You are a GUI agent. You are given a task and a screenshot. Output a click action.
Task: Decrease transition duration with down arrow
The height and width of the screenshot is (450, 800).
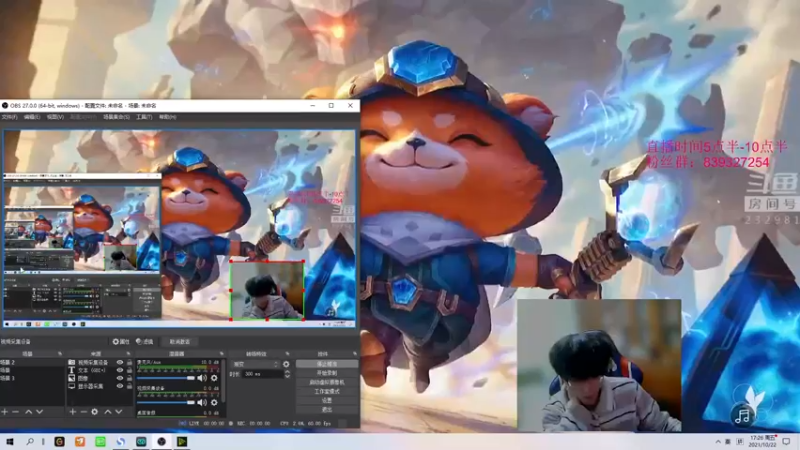click(x=287, y=376)
